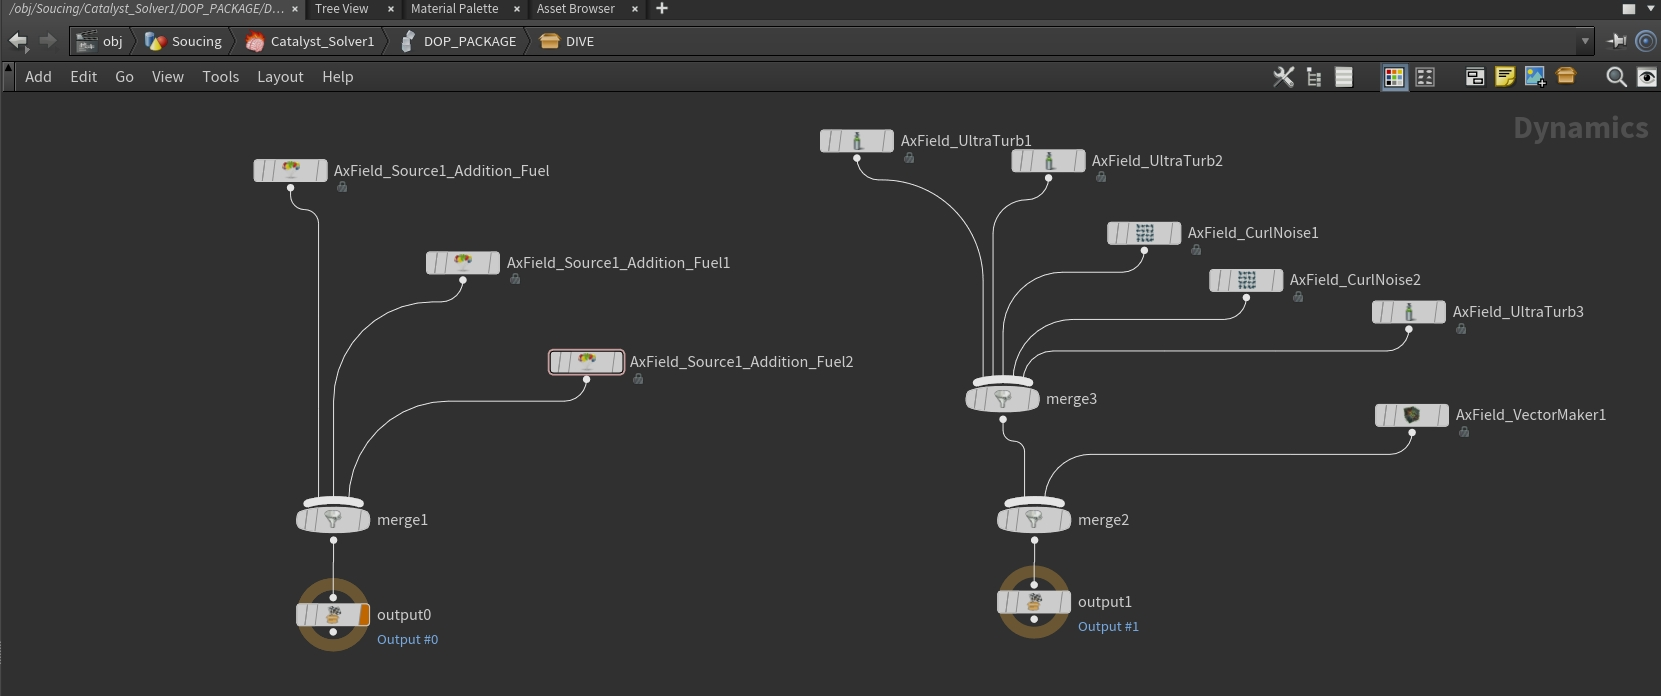The width and height of the screenshot is (1661, 696).
Task: Add a new pane tab
Action: click(661, 8)
